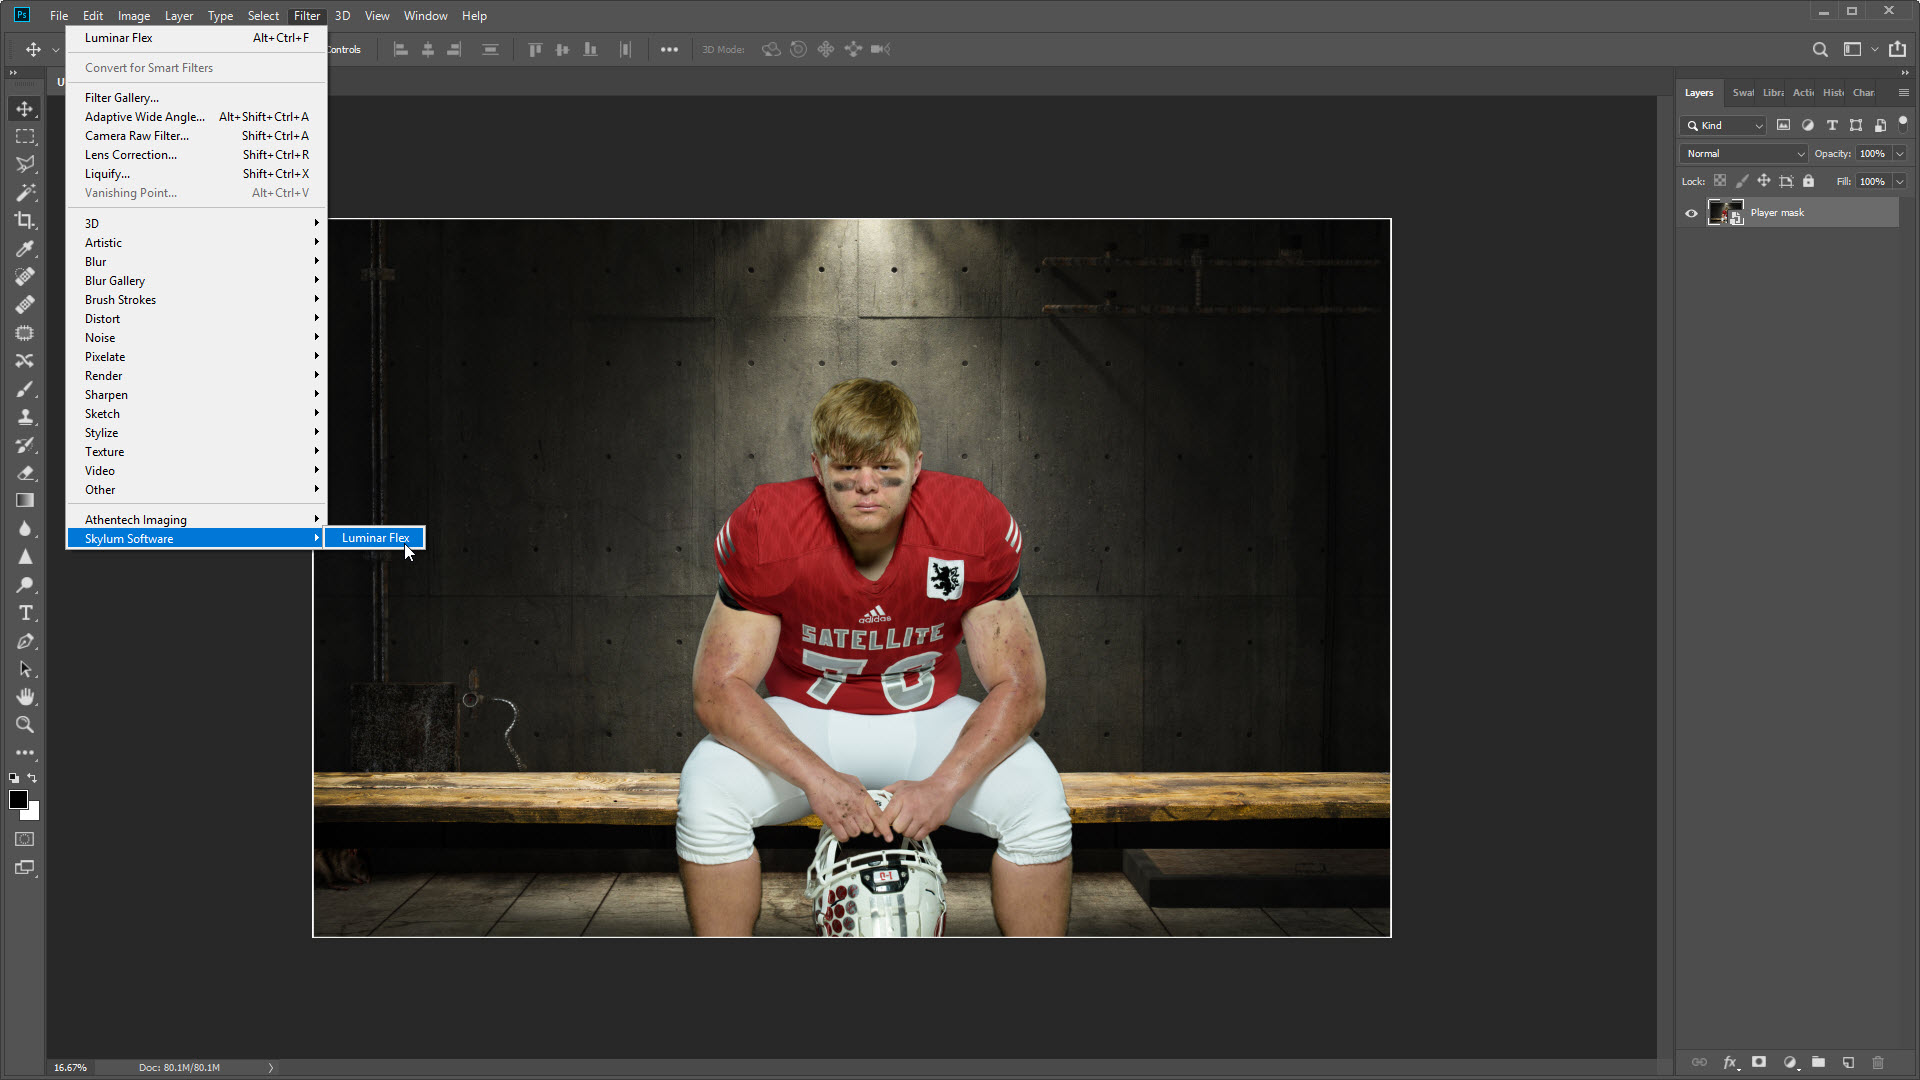
Task: Open the Normal blend mode dropdown
Action: [1744, 154]
